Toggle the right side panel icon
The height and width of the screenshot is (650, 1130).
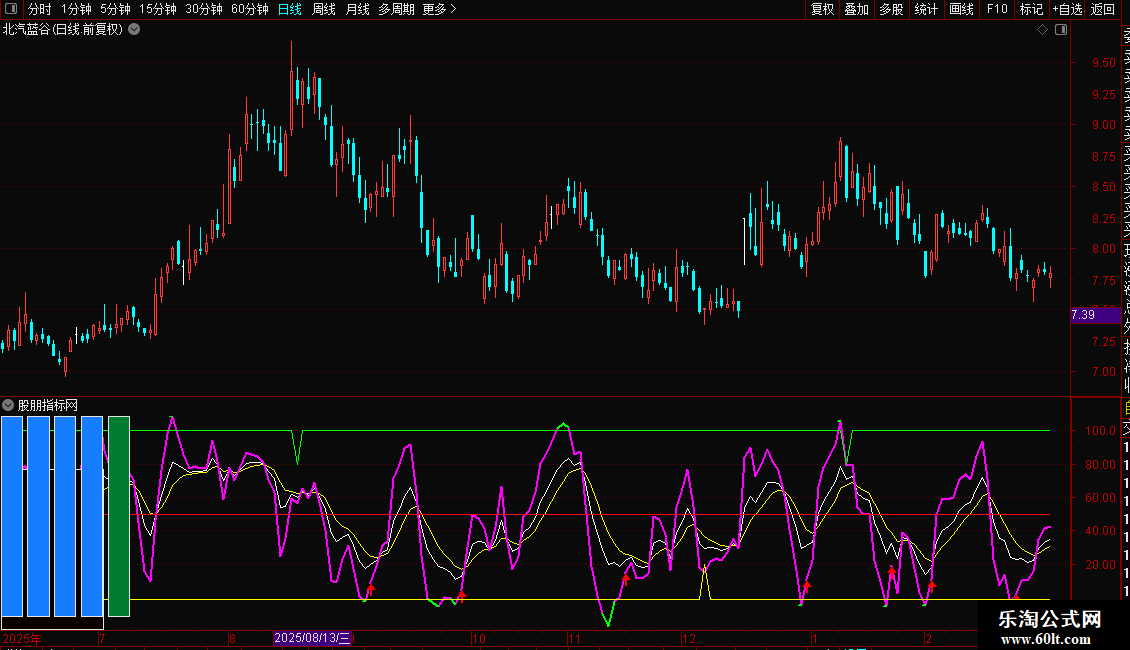[1061, 30]
